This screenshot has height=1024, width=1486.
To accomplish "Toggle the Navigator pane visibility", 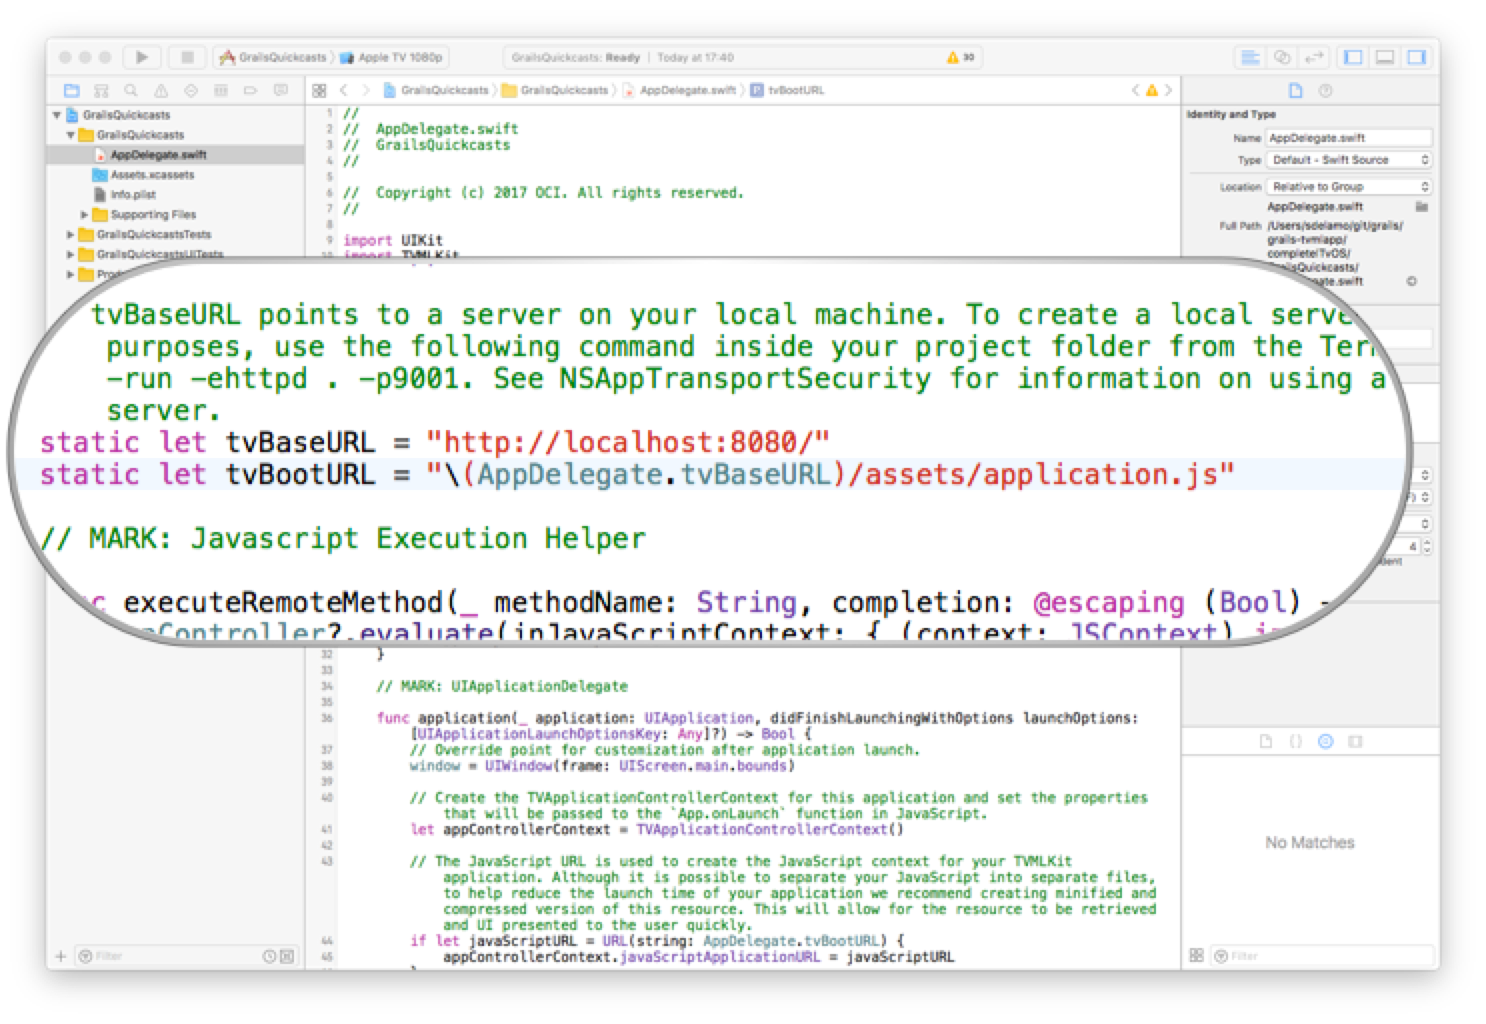I will 1353,57.
